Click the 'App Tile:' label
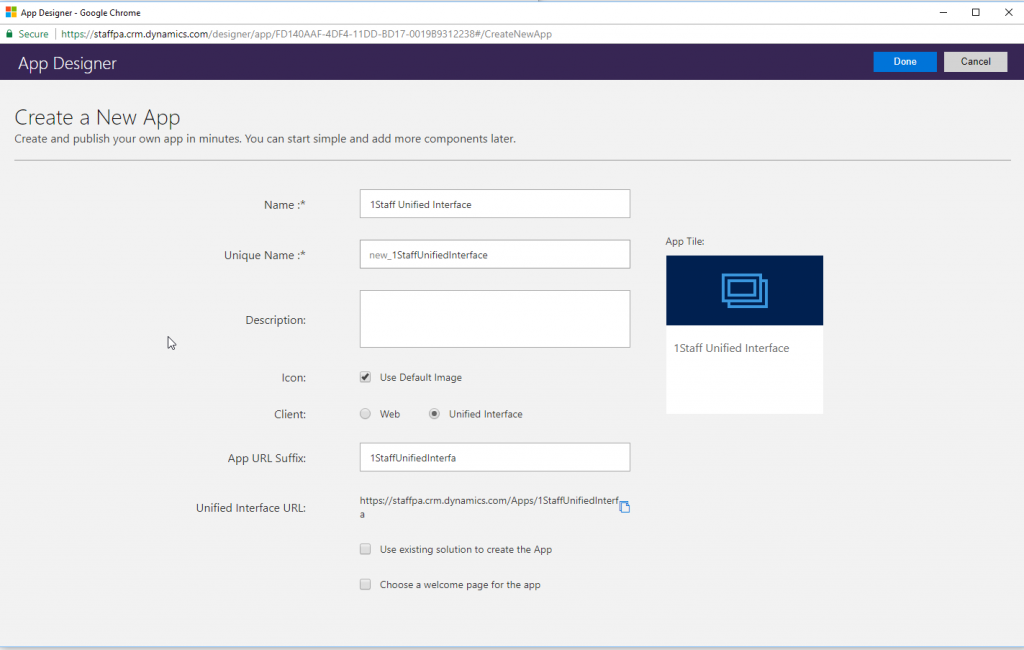The width and height of the screenshot is (1024, 650). pyautogui.click(x=685, y=241)
